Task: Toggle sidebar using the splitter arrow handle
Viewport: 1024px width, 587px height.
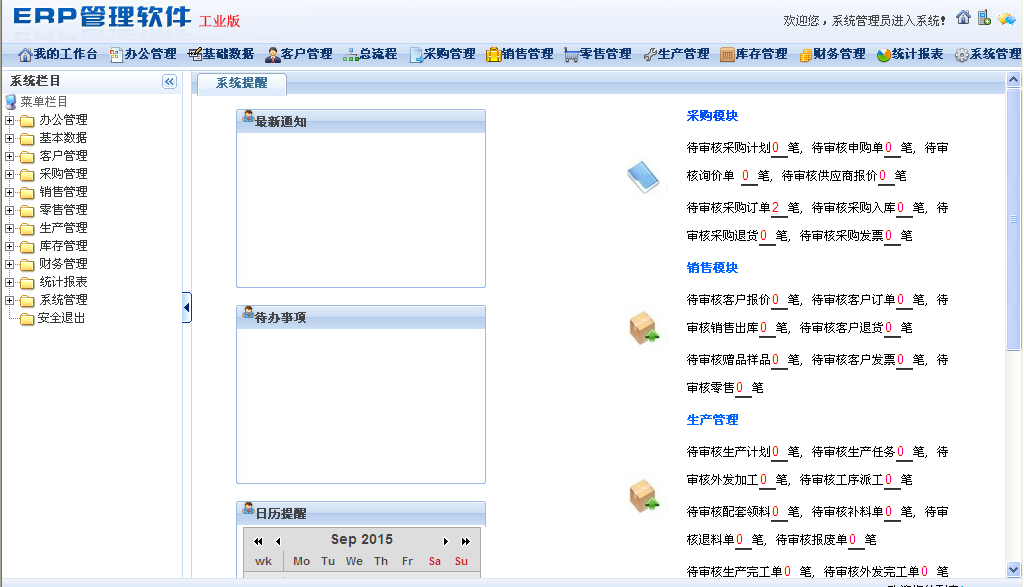Action: pyautogui.click(x=187, y=308)
